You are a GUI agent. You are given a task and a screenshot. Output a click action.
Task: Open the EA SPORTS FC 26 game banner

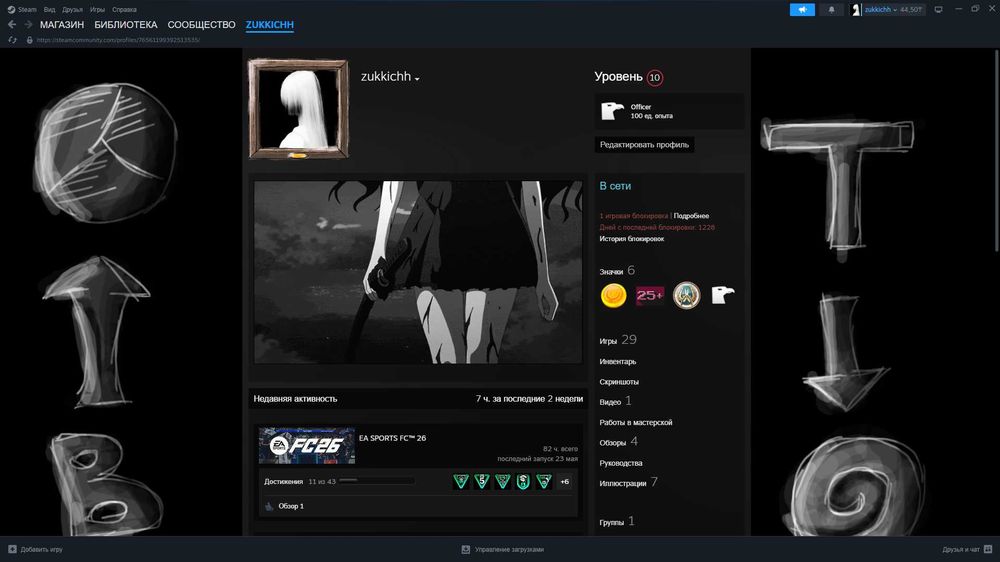[x=307, y=445]
